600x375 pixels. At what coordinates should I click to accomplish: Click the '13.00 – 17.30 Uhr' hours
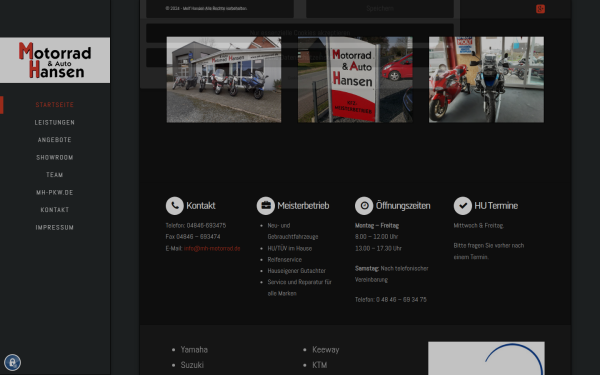pyautogui.click(x=378, y=248)
